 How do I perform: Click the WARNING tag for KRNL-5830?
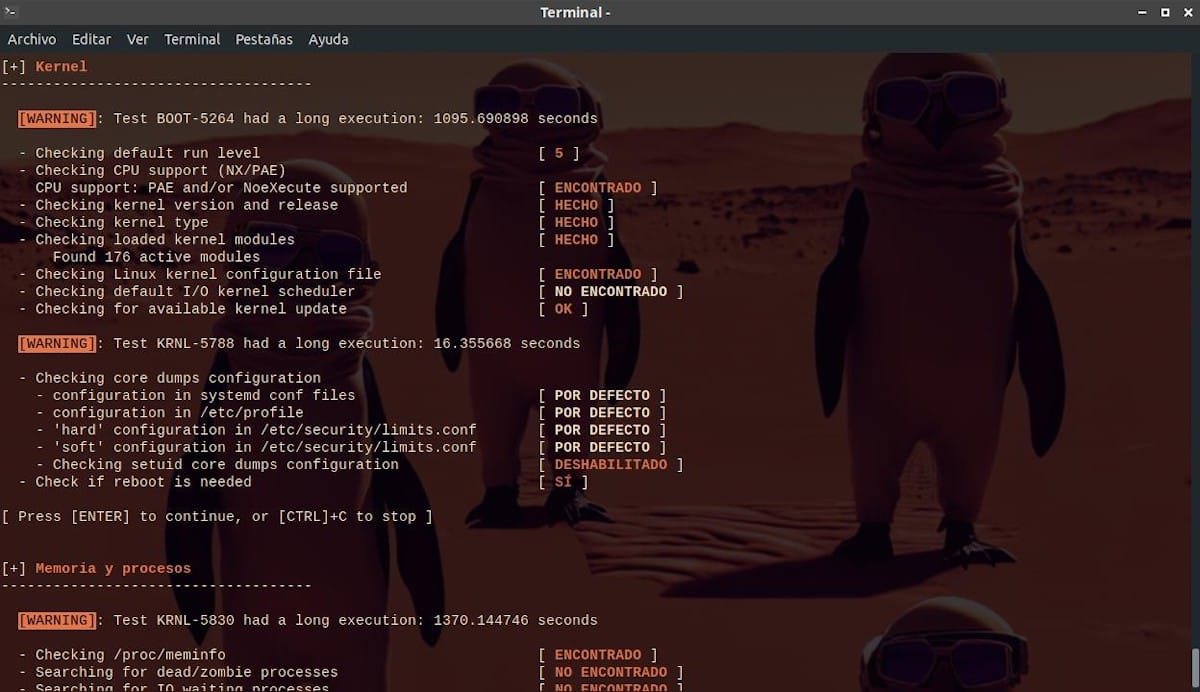point(57,620)
